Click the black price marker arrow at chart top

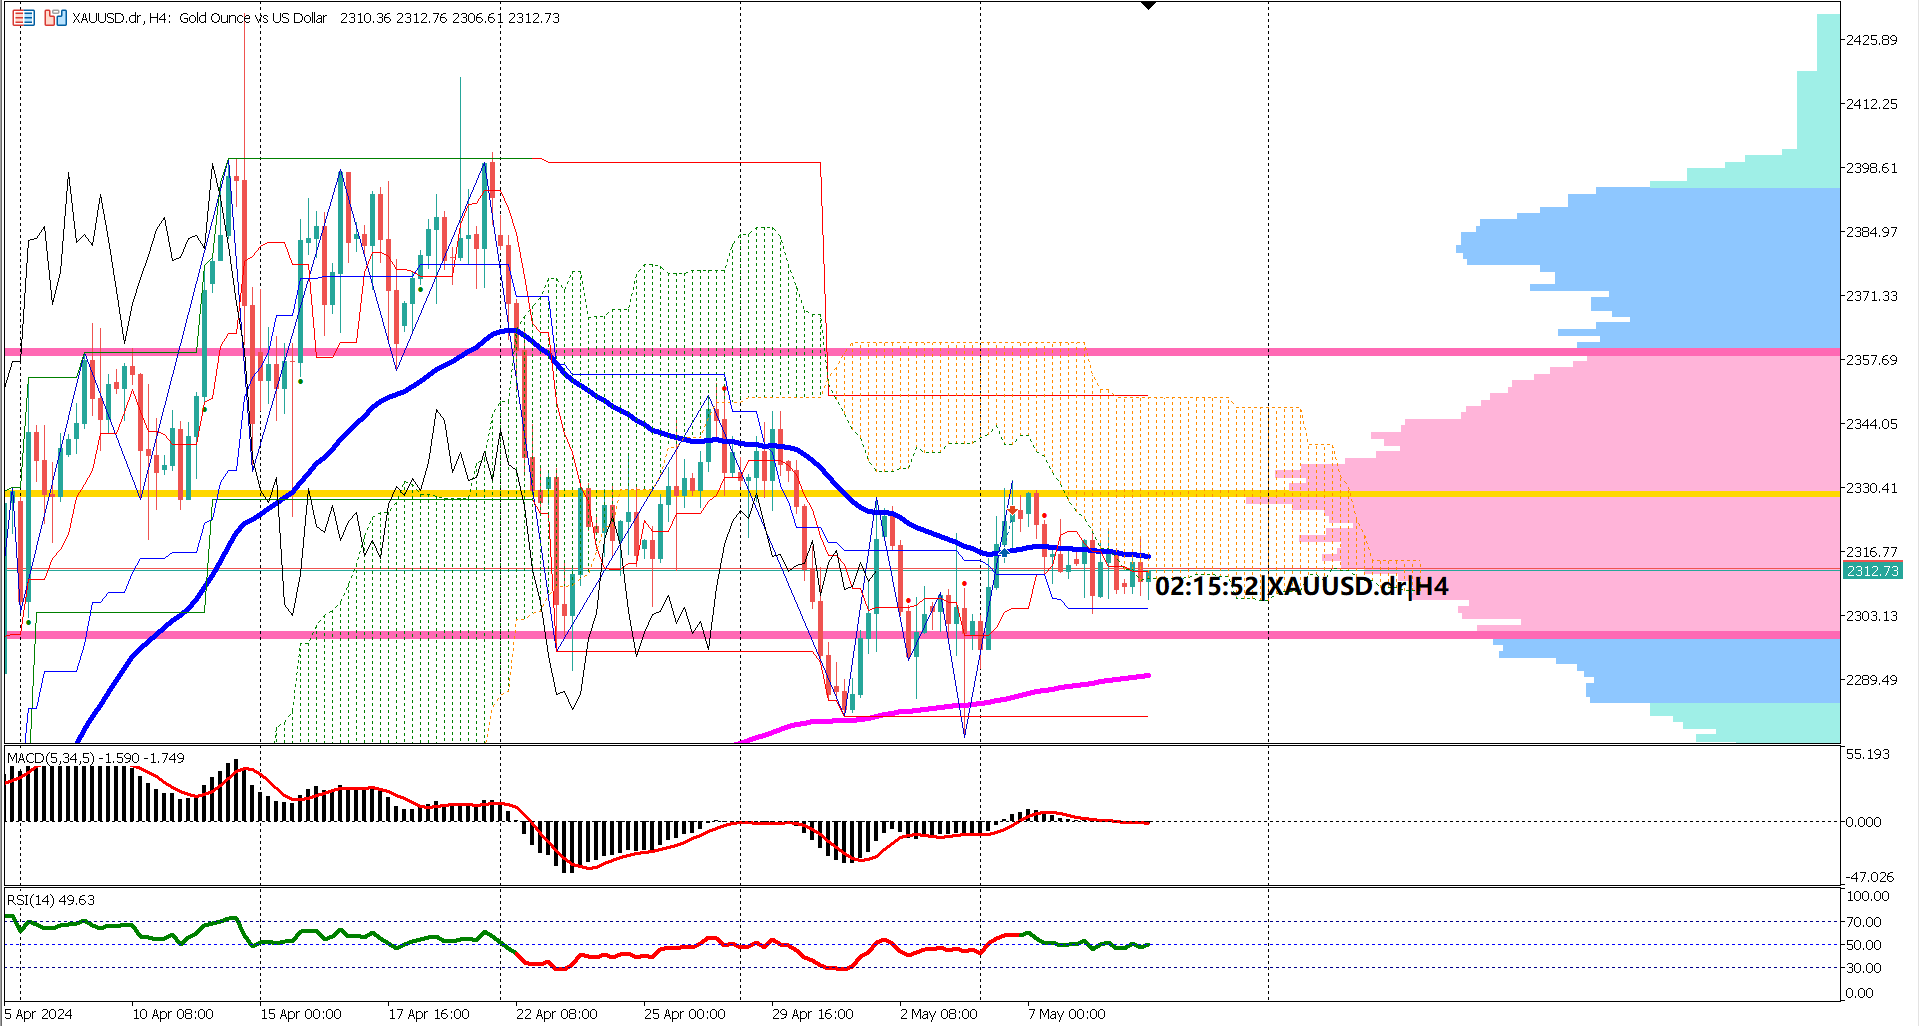pyautogui.click(x=1146, y=7)
